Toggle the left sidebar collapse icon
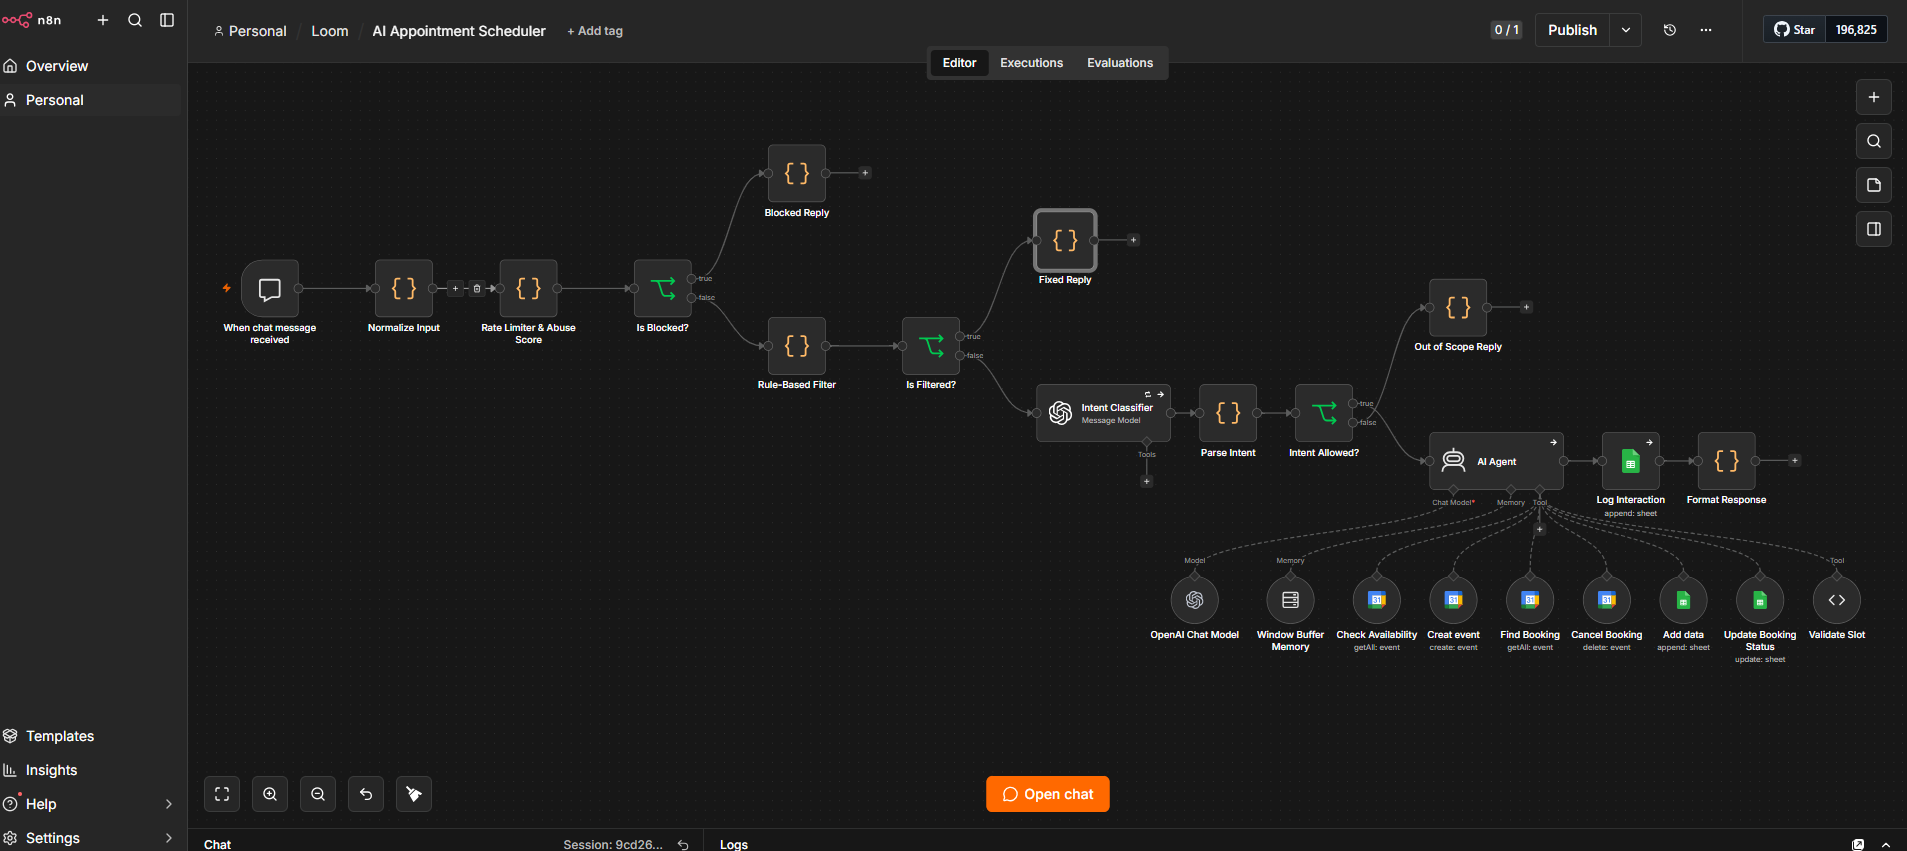This screenshot has height=851, width=1907. (167, 20)
